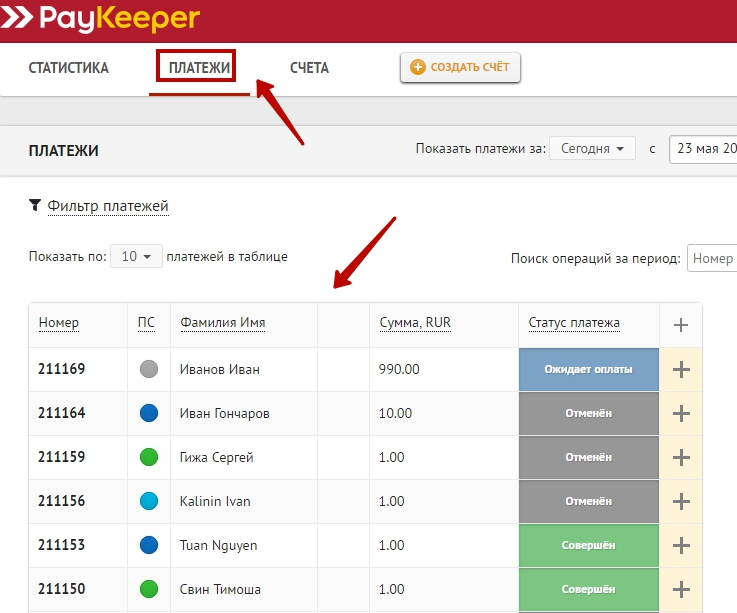Image resolution: width=737 pixels, height=613 pixels.
Task: Click green payment system circle for Гижа Сергей
Action: pos(149,457)
